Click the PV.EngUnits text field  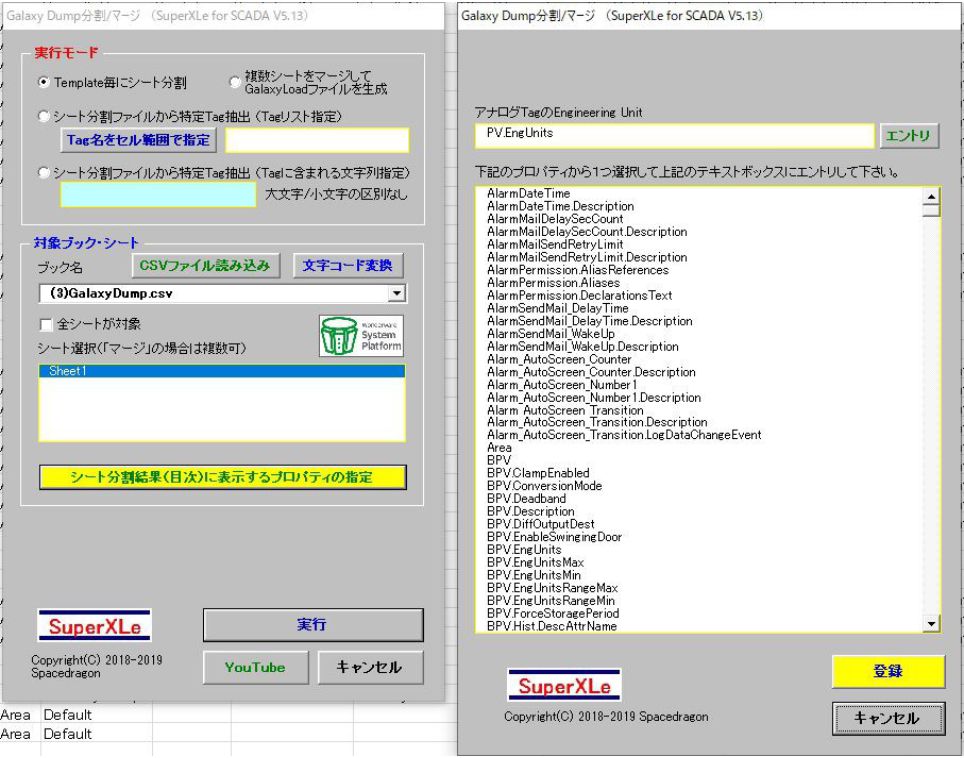[674, 135]
